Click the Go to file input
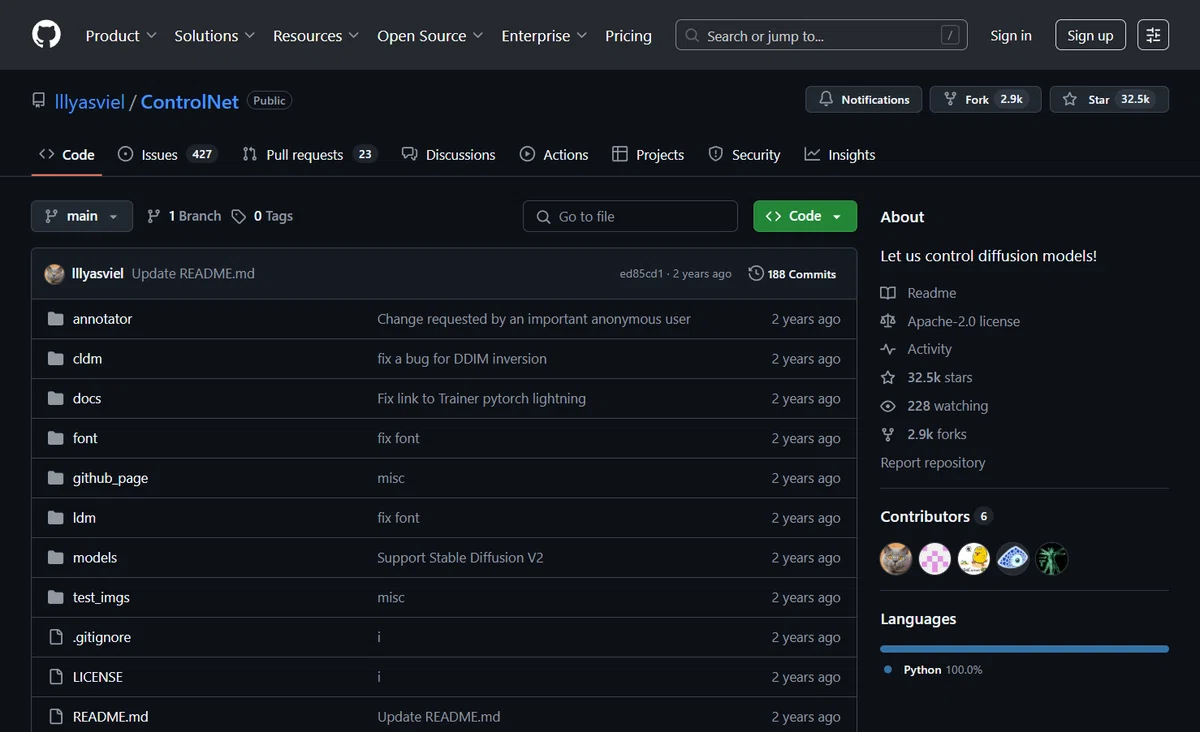 (x=630, y=216)
